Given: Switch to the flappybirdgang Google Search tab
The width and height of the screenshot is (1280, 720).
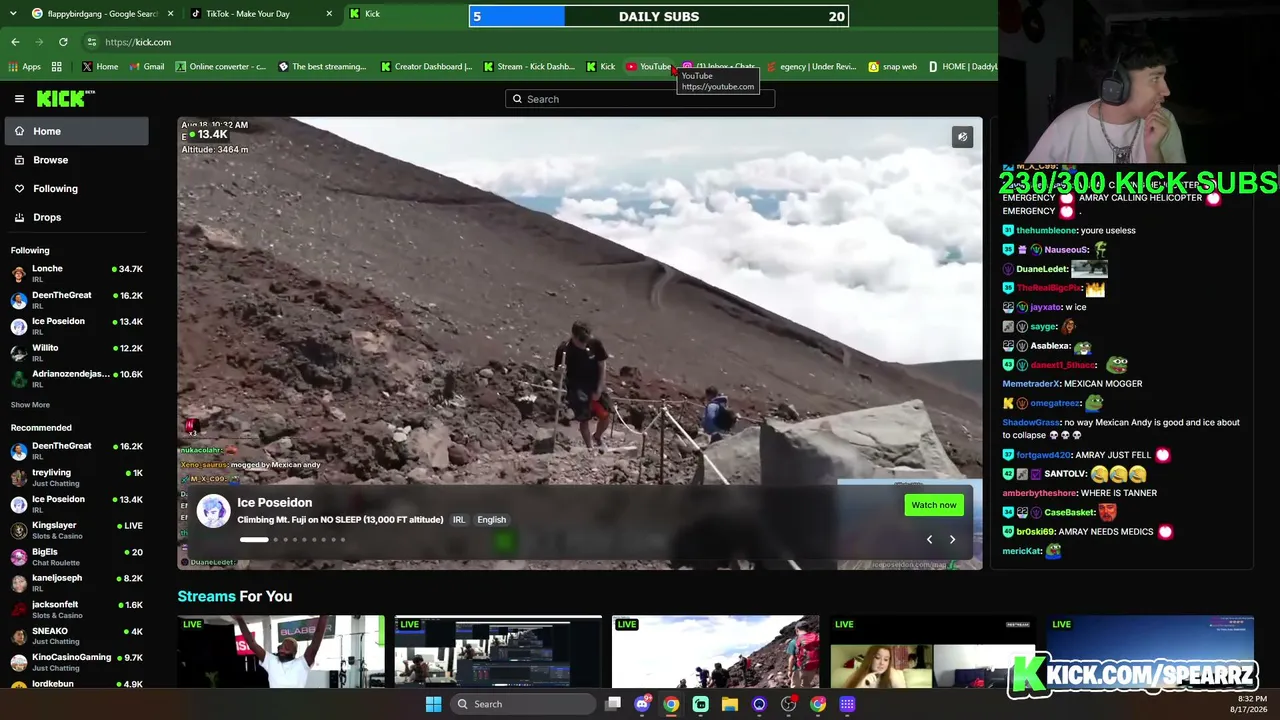Looking at the screenshot, I should point(102,14).
